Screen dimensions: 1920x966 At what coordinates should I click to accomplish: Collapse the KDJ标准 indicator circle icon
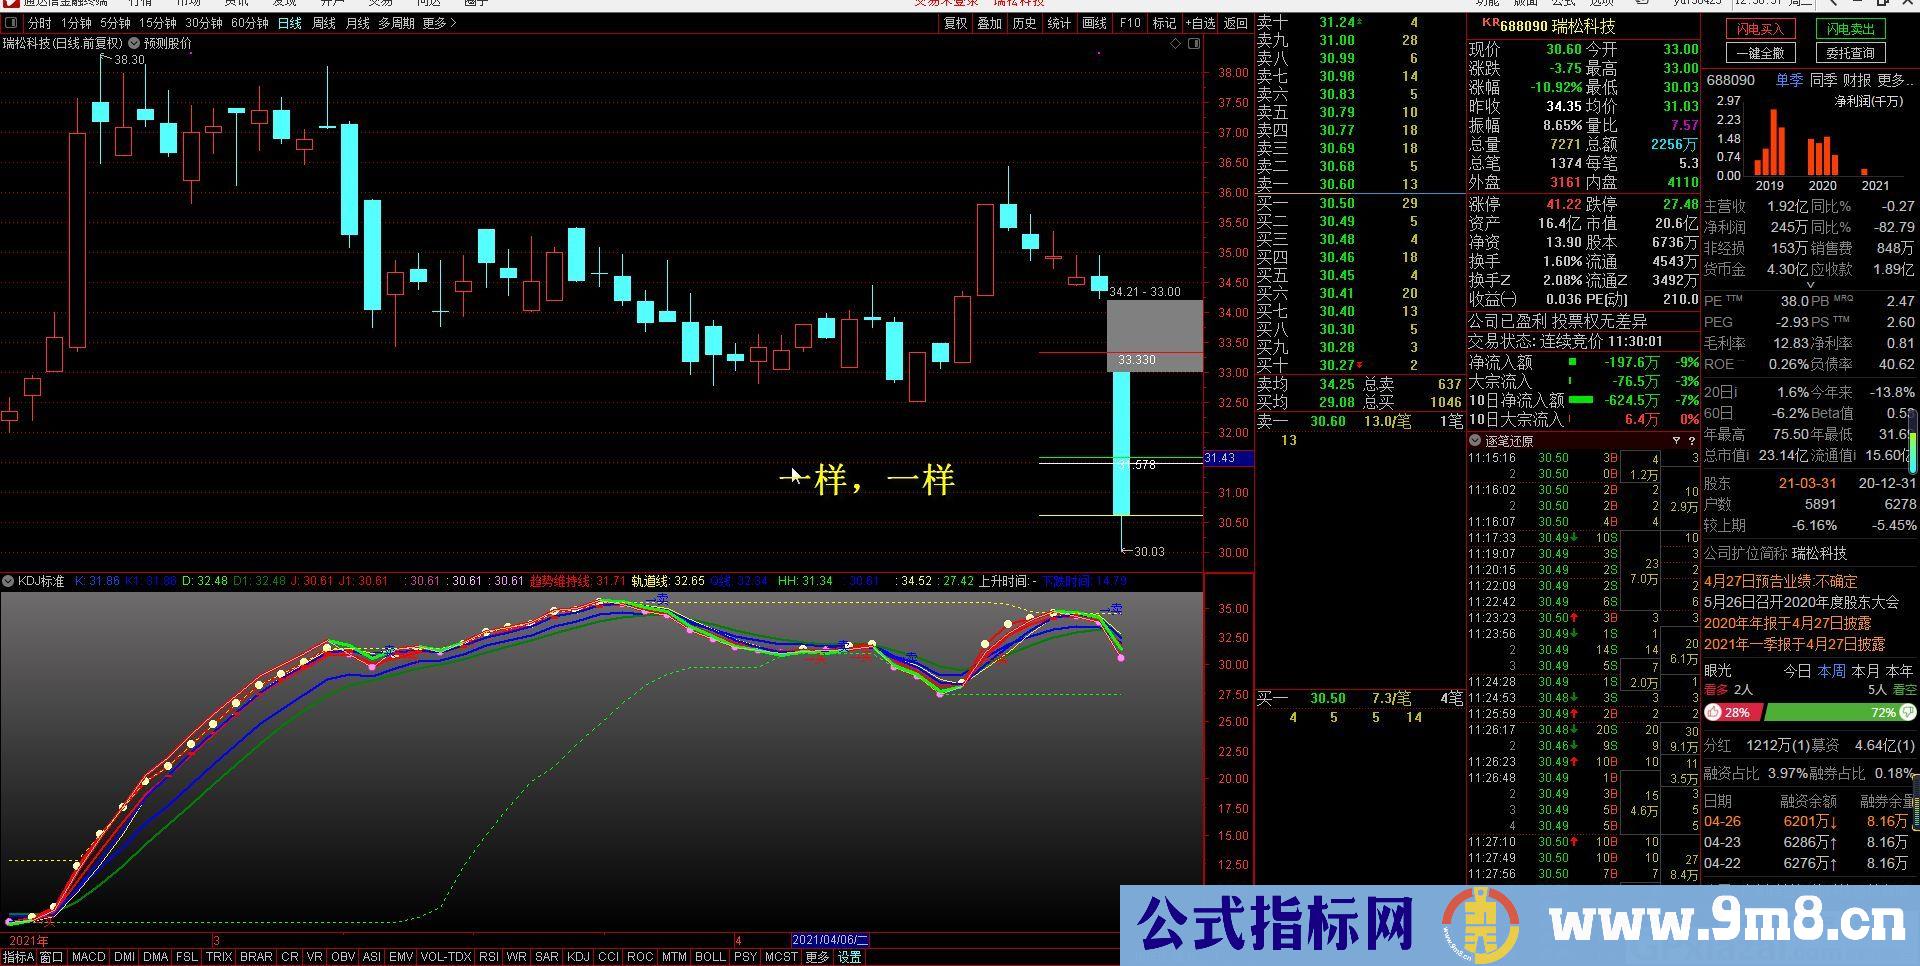[8, 581]
